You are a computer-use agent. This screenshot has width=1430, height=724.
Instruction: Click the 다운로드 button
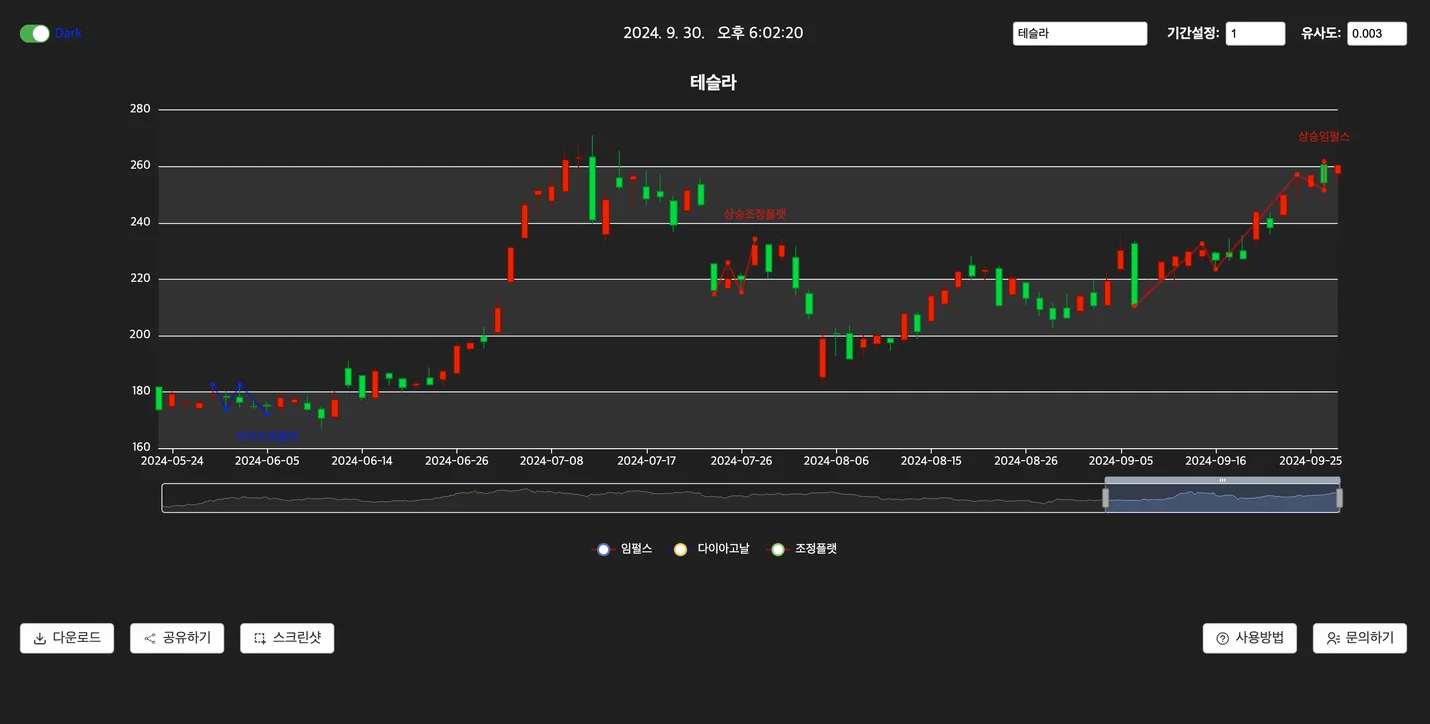click(67, 638)
